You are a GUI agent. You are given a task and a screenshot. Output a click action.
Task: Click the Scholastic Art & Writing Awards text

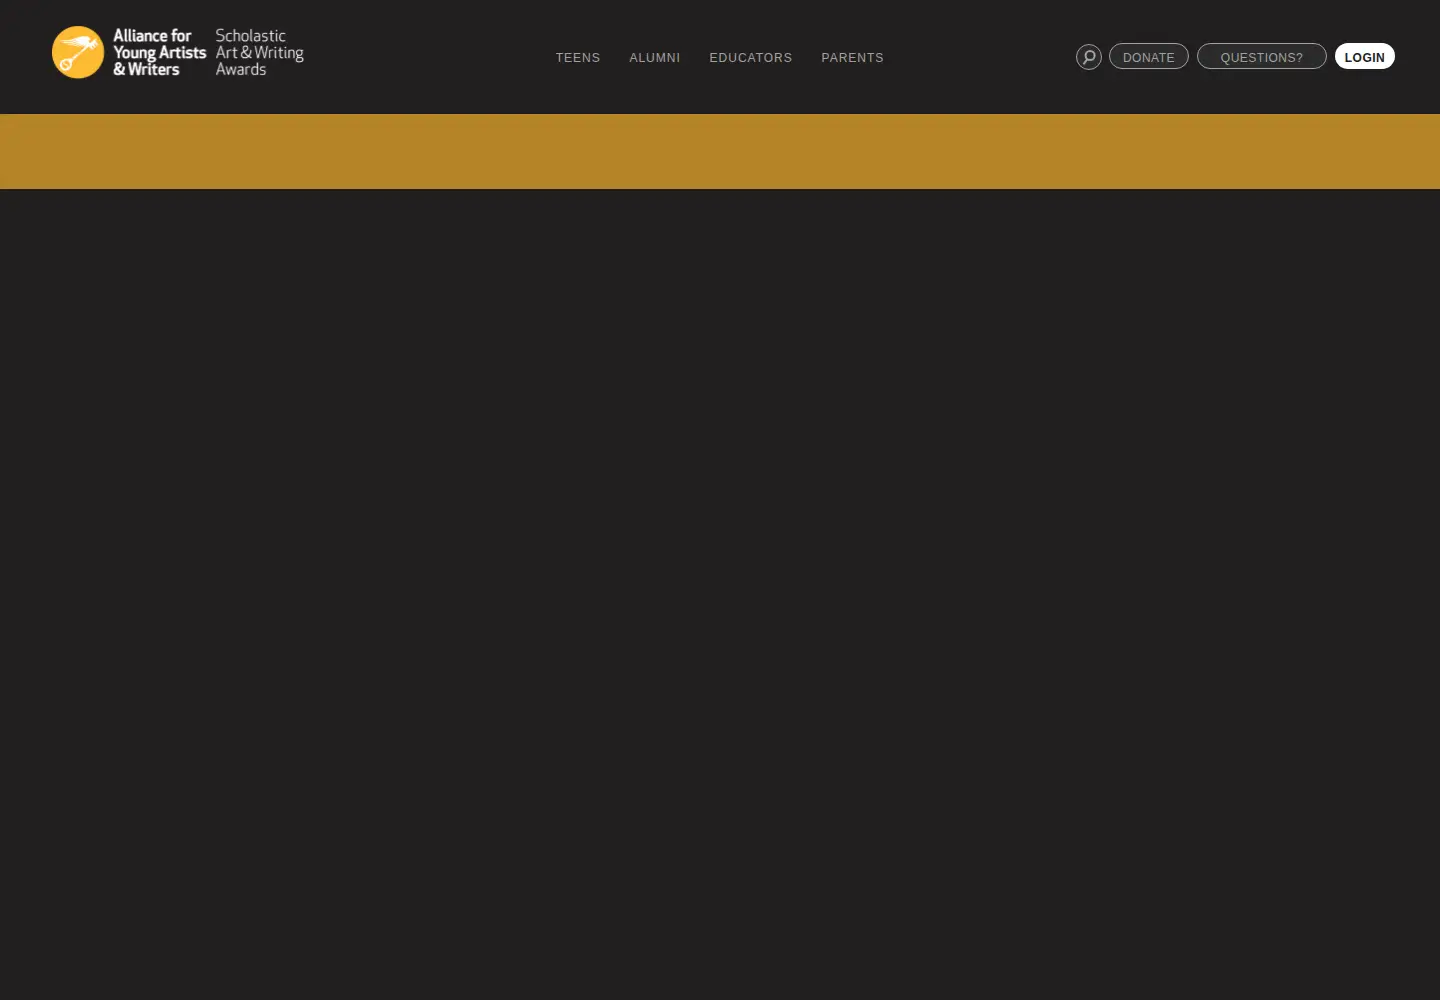[260, 52]
